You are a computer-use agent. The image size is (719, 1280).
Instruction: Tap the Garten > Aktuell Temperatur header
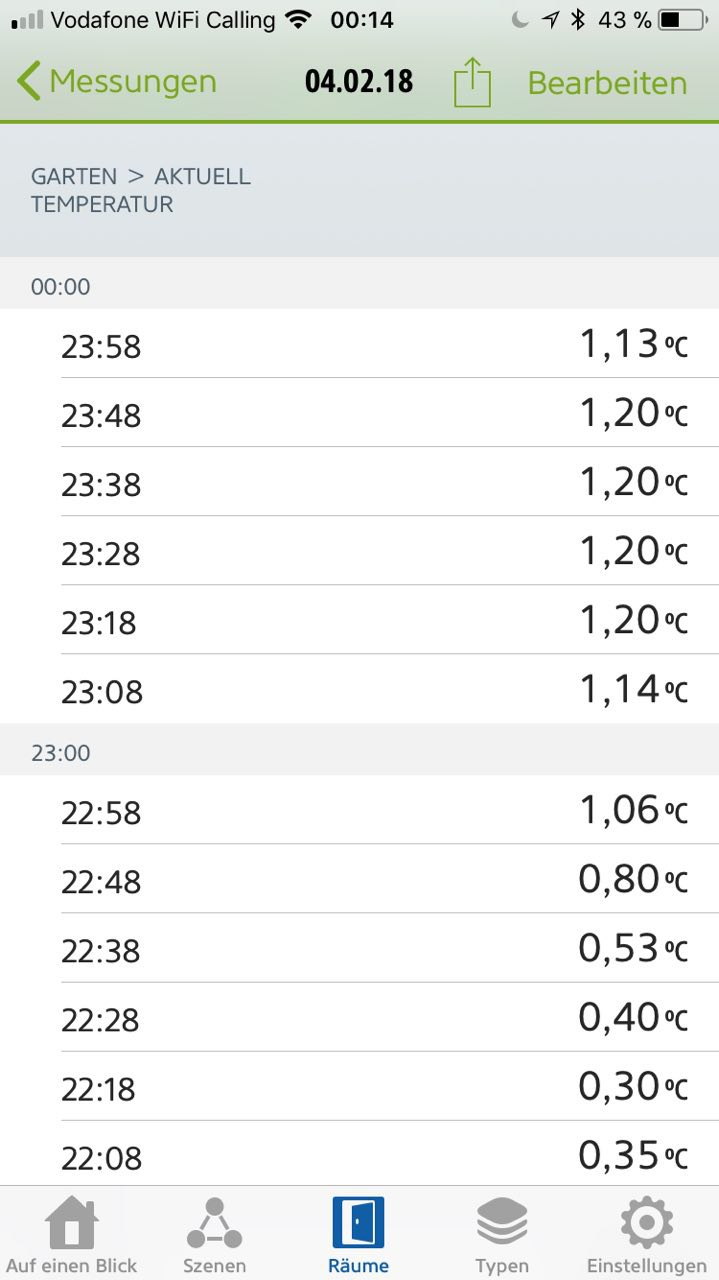pyautogui.click(x=141, y=190)
